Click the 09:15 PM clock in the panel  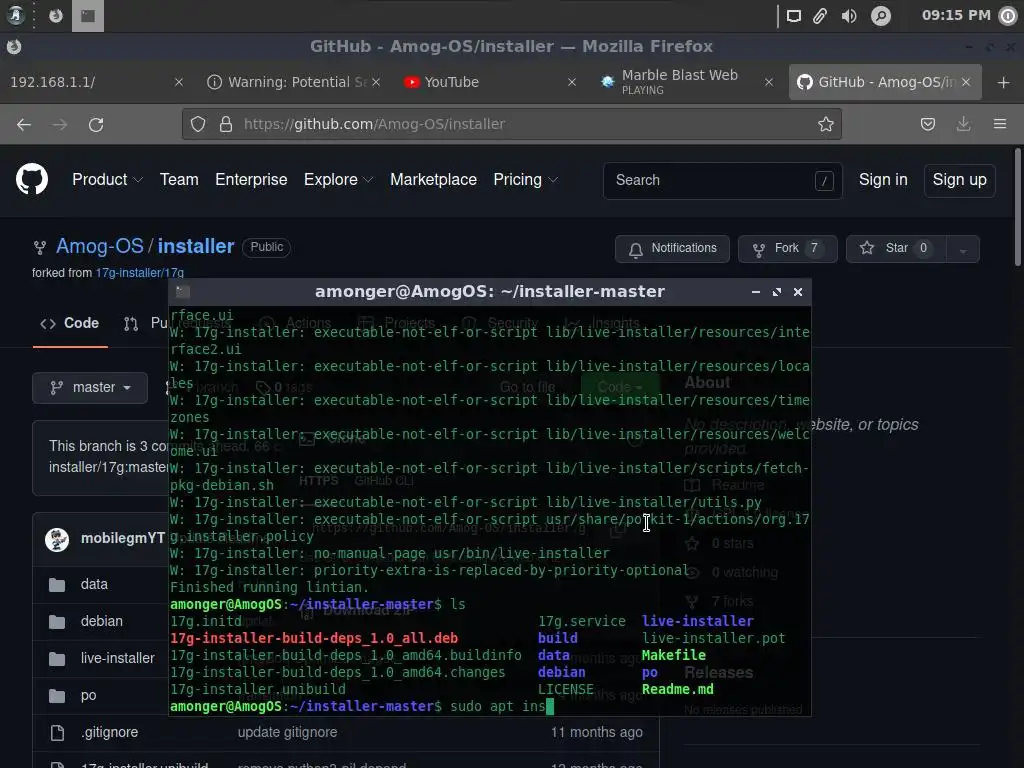pos(956,15)
